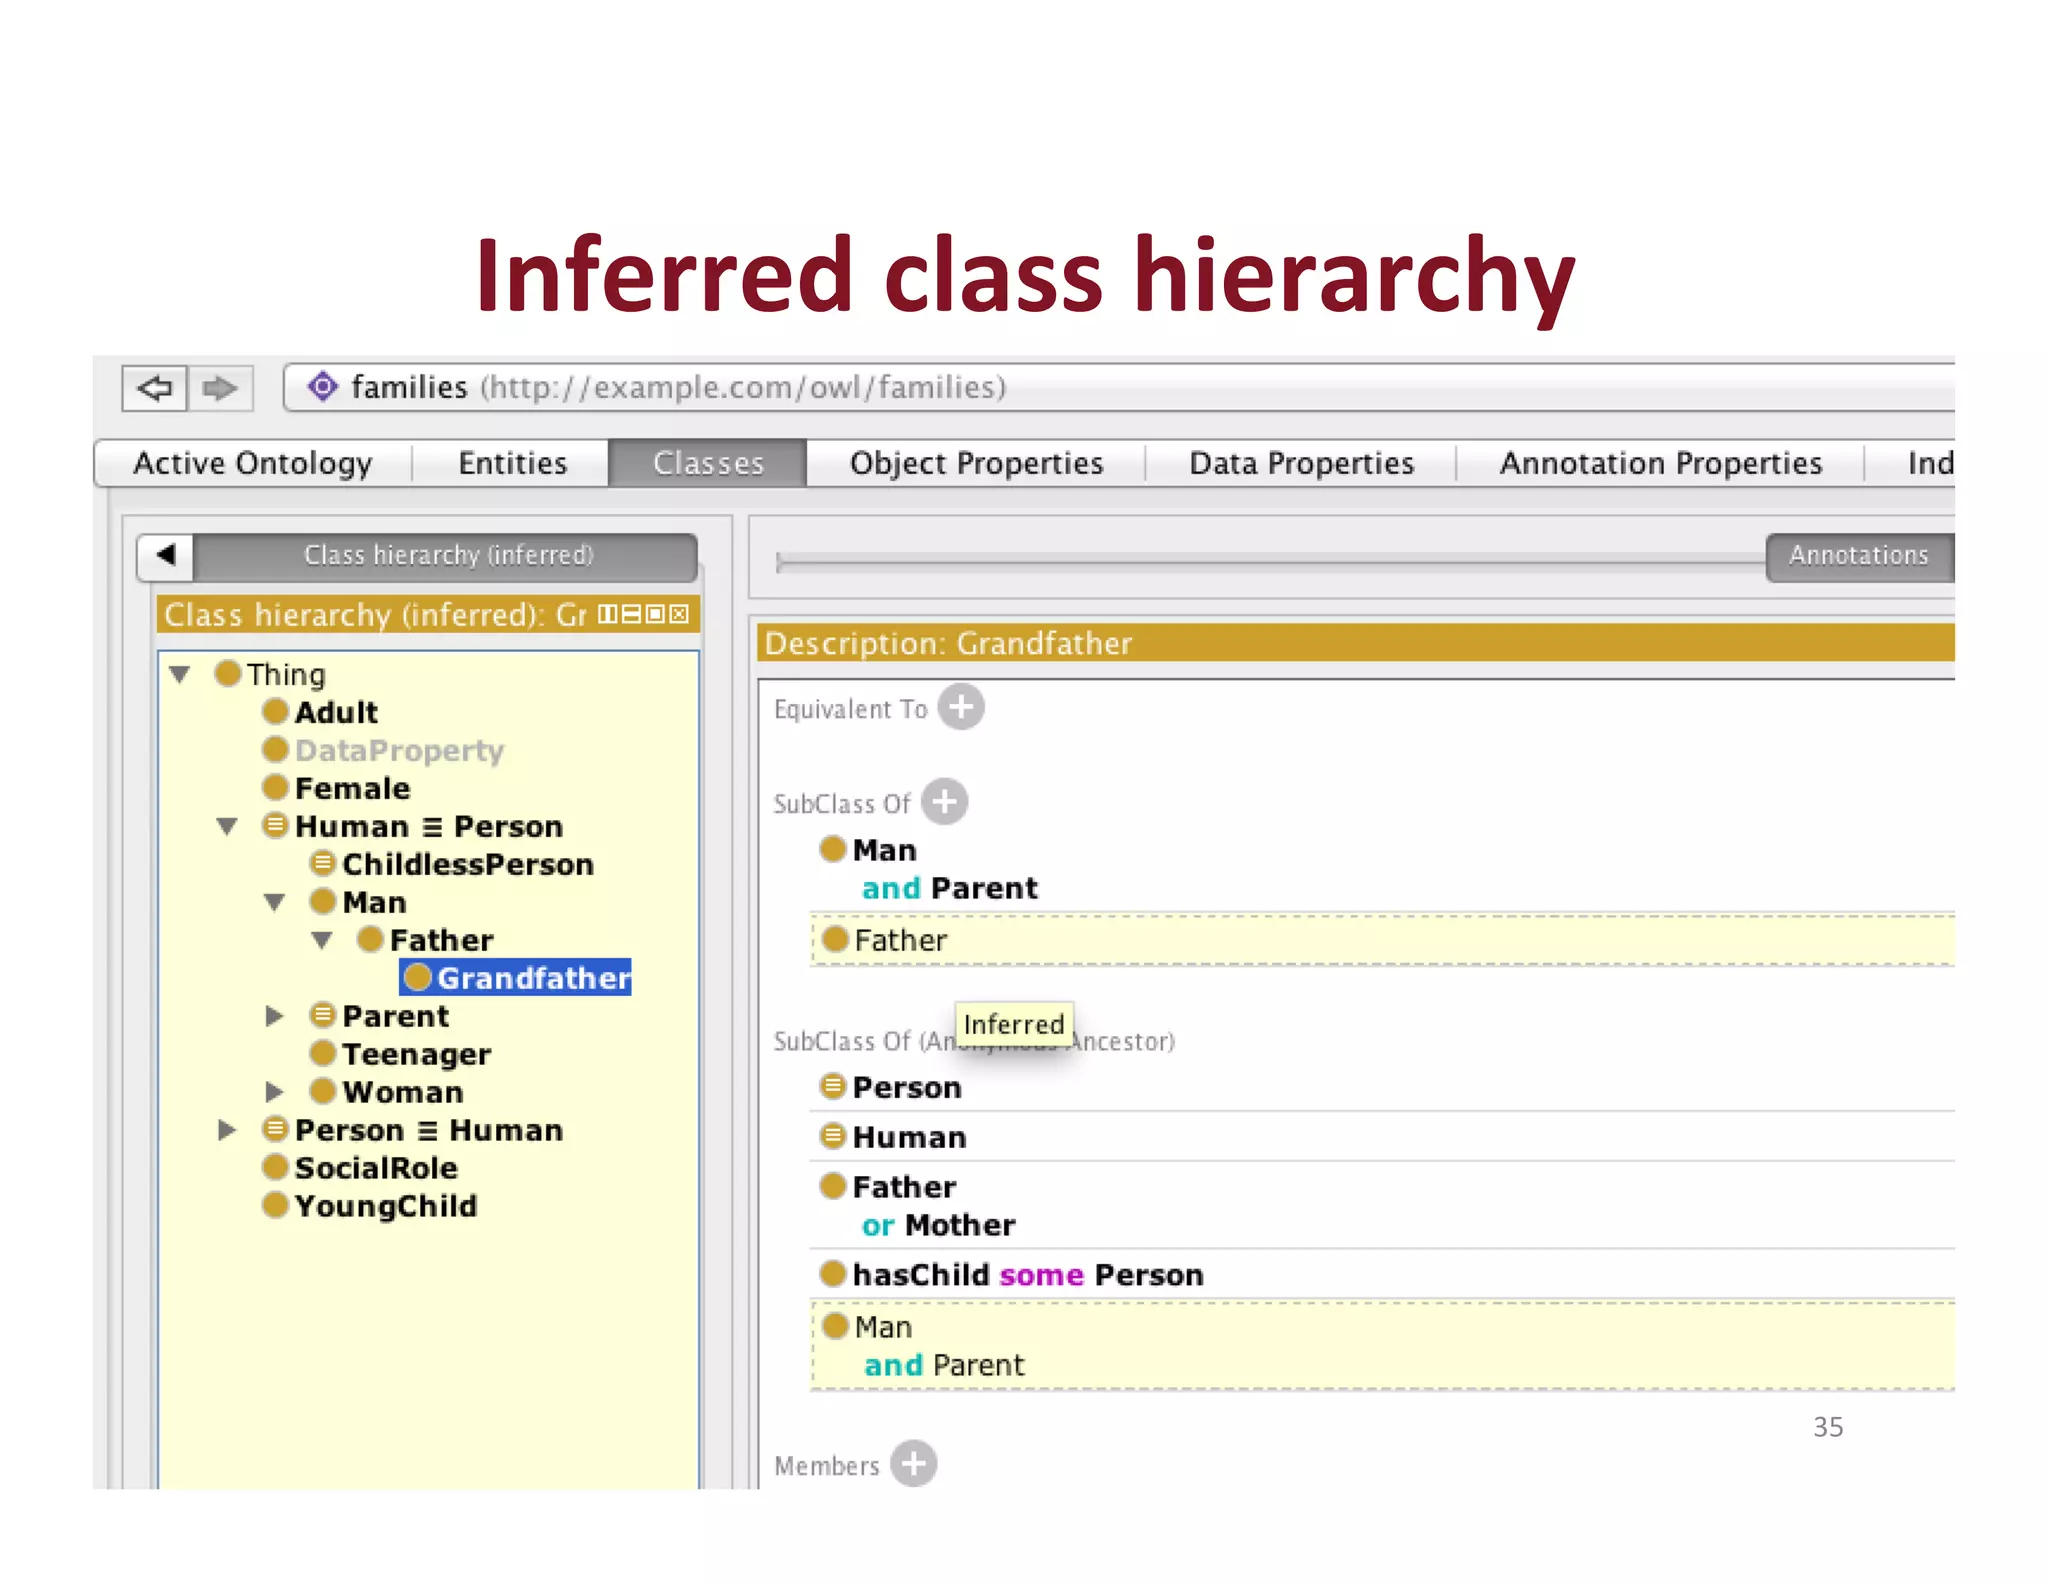The width and height of the screenshot is (2048, 1582).
Task: Switch to the Data Properties tab
Action: tap(1301, 463)
